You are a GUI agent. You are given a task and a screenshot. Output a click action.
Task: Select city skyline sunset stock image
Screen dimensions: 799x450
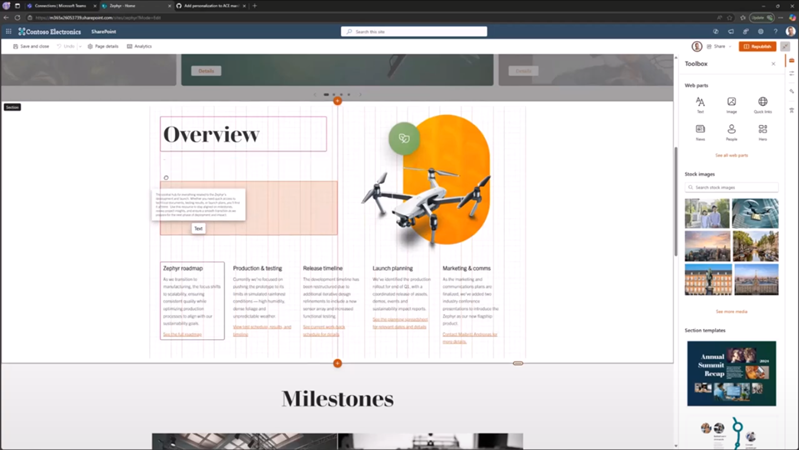(x=707, y=246)
